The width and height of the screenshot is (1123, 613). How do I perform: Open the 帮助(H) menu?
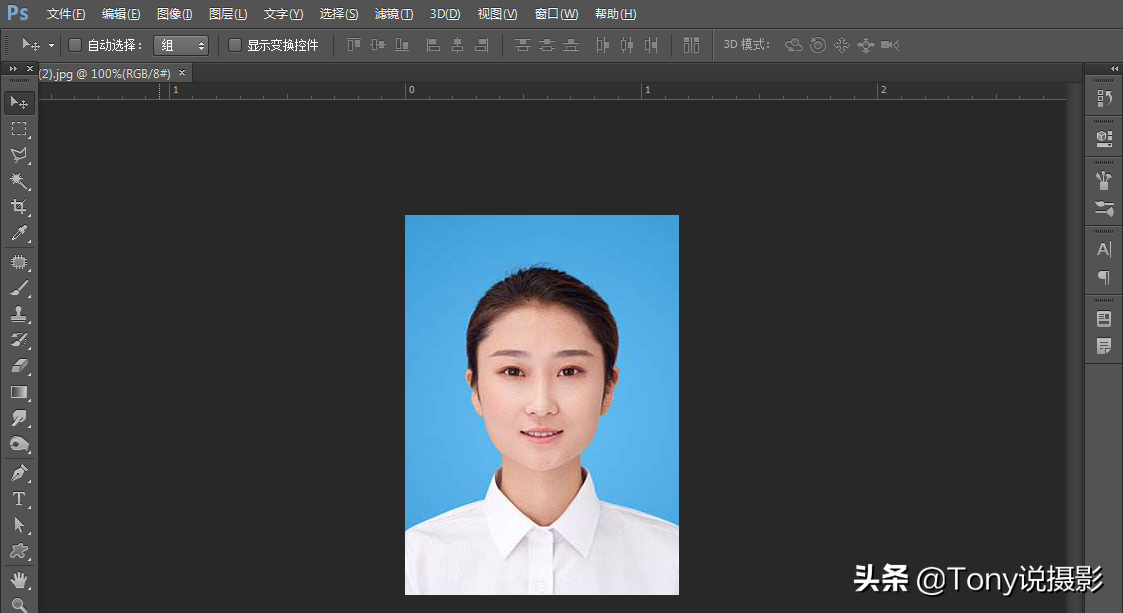point(615,14)
